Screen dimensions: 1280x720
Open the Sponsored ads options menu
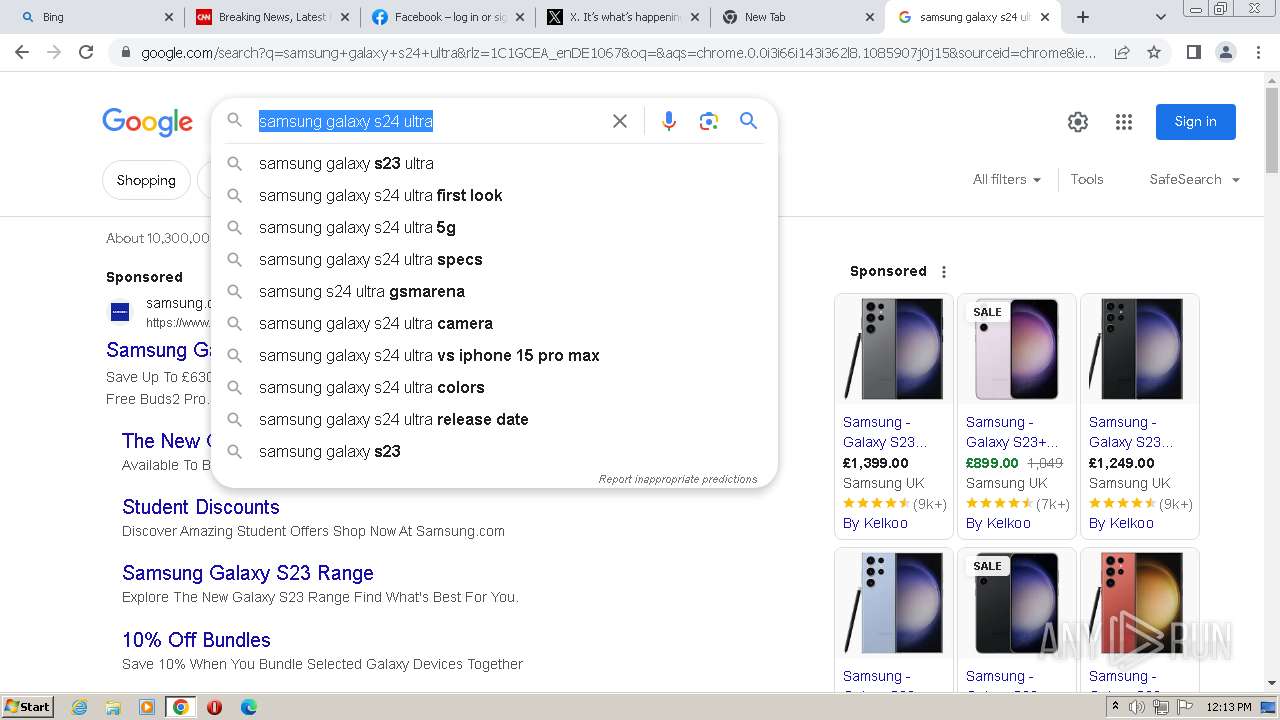pyautogui.click(x=943, y=271)
